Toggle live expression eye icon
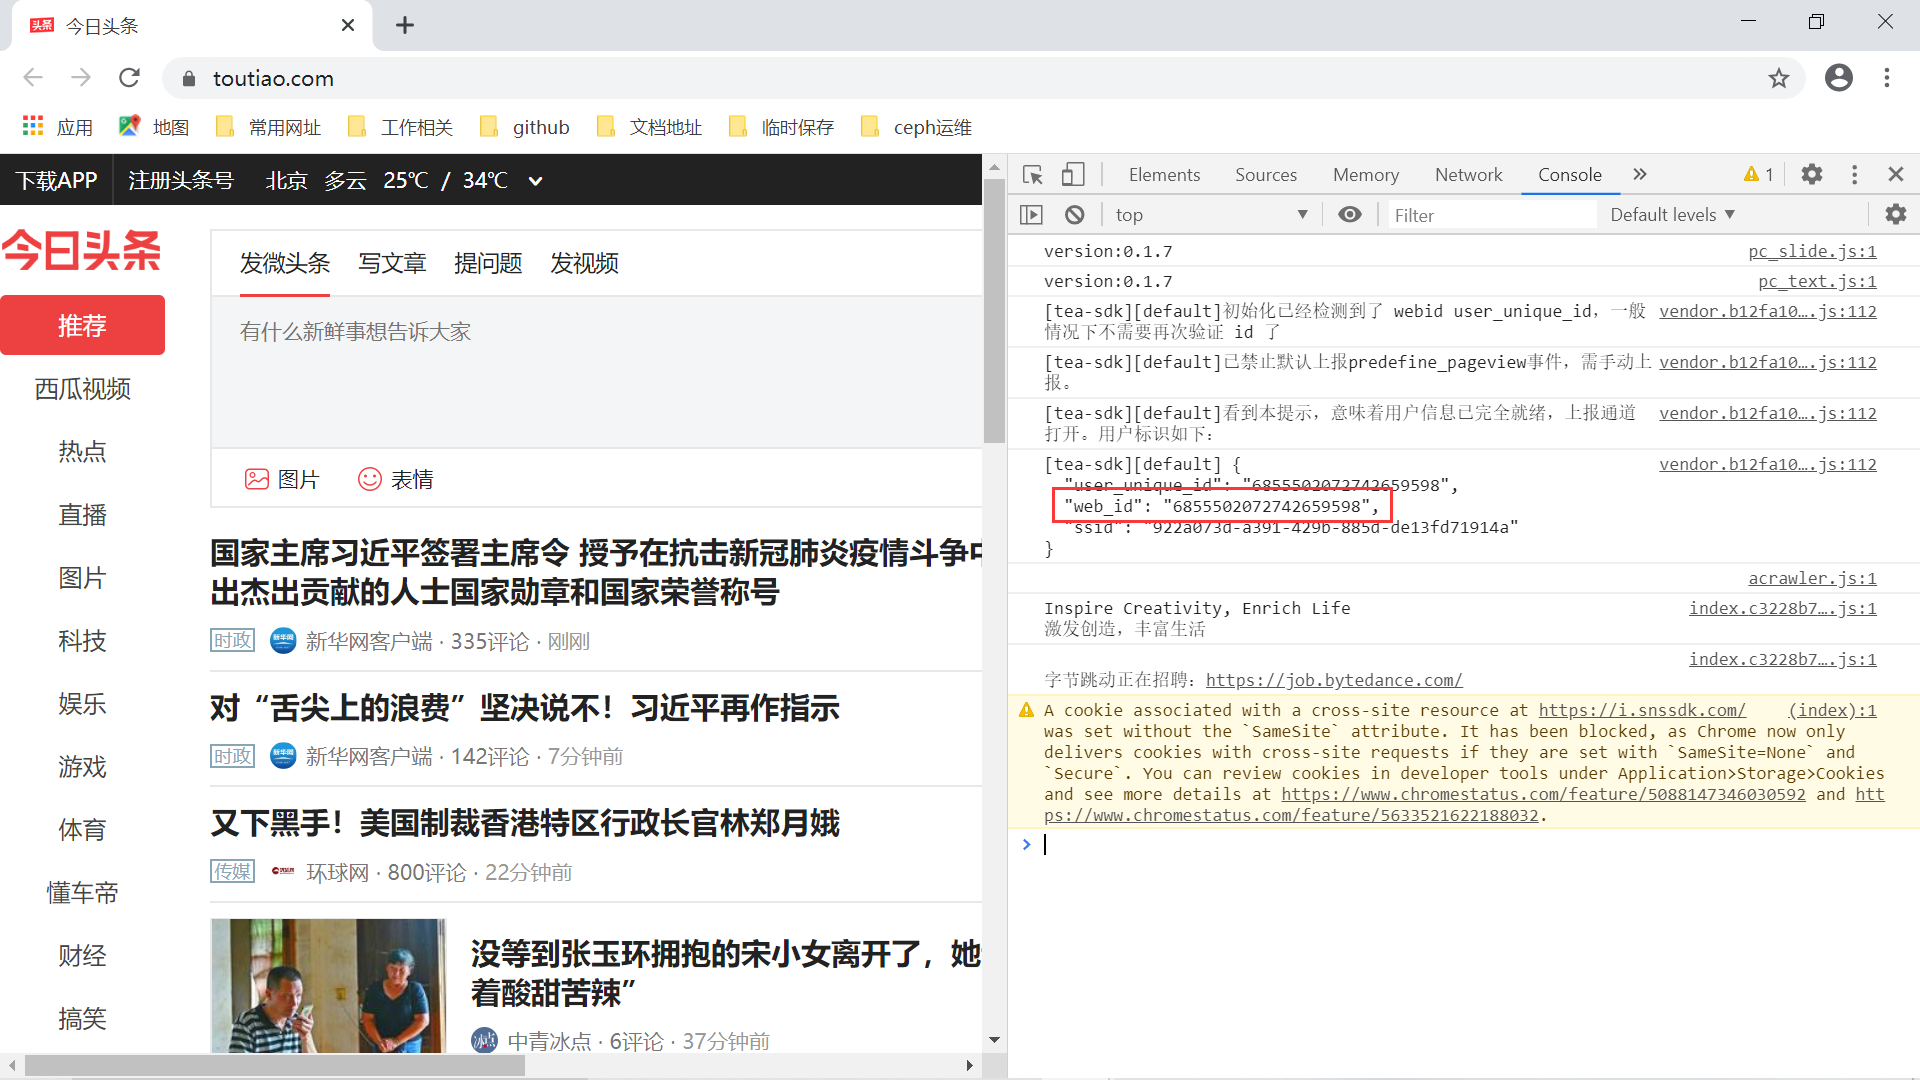The width and height of the screenshot is (1920, 1080). 1350,215
